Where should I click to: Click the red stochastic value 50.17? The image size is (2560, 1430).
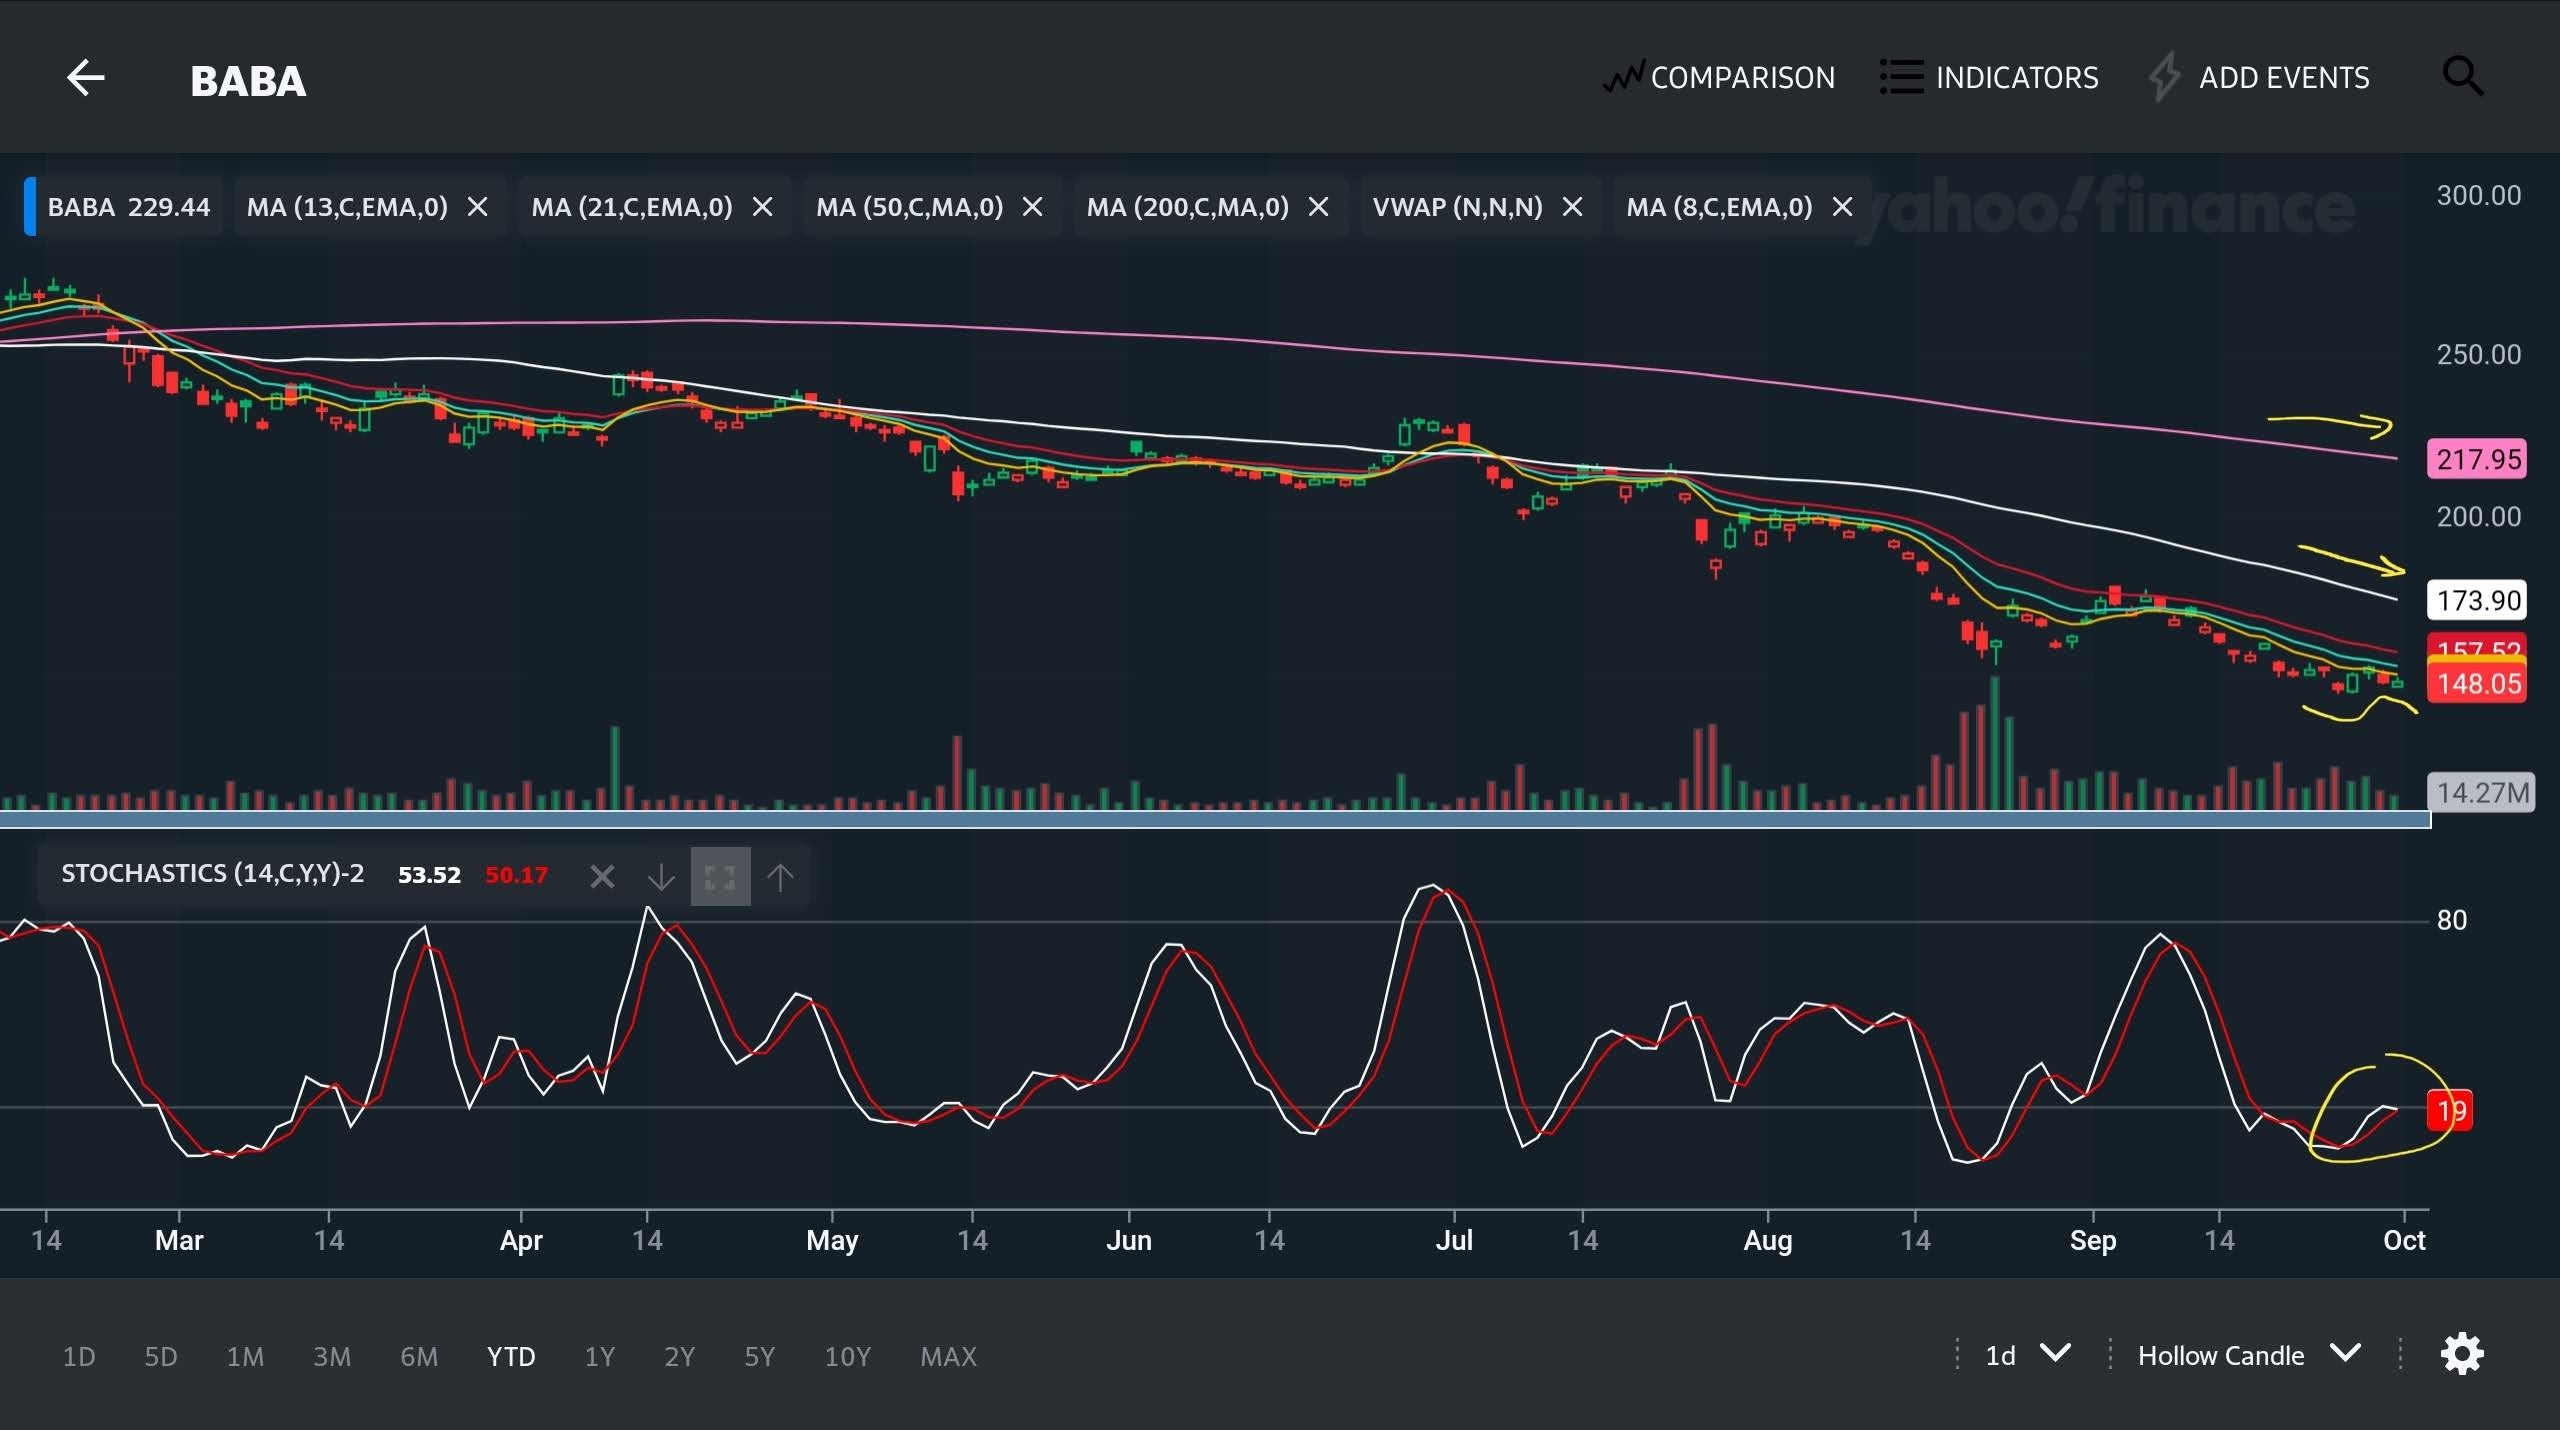[516, 875]
